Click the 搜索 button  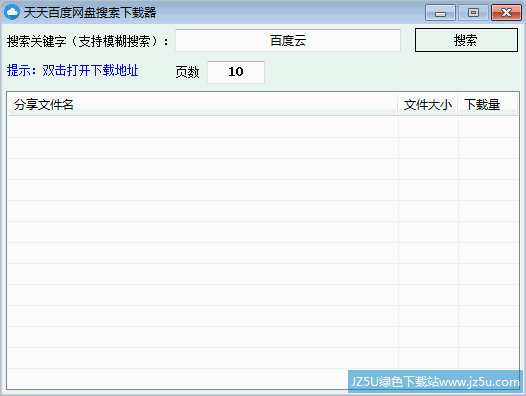pos(466,40)
